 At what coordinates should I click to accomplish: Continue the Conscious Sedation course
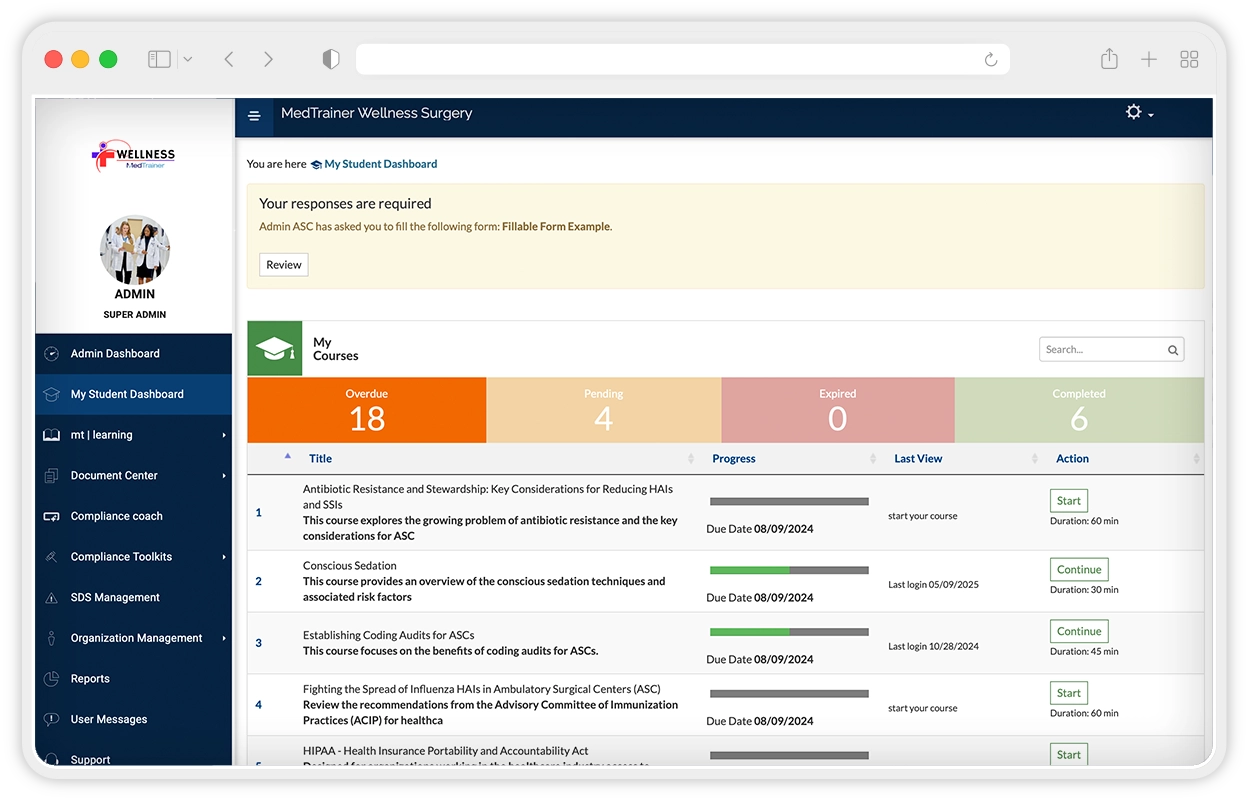[x=1078, y=570]
